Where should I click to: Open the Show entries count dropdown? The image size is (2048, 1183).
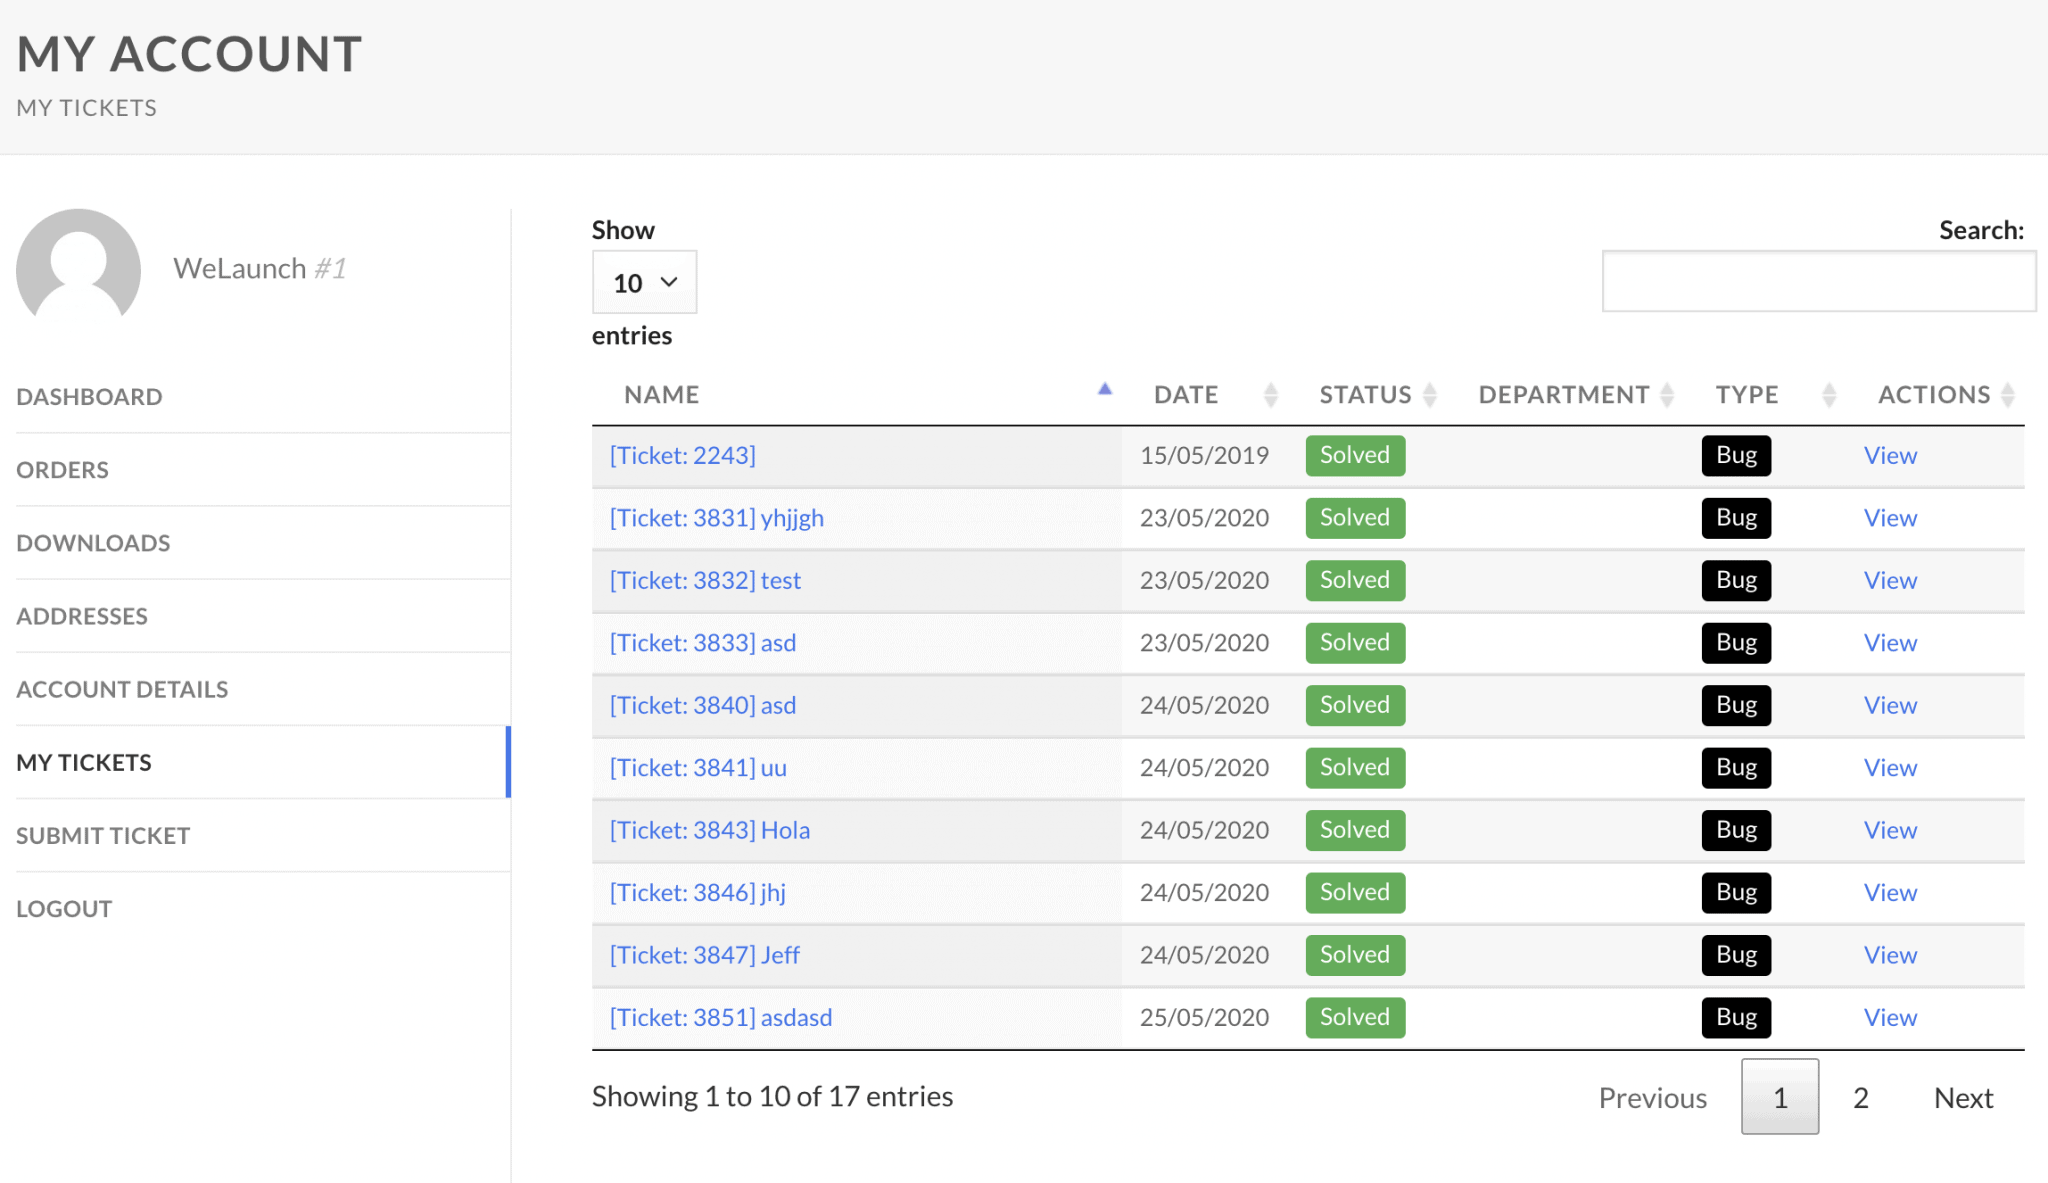point(644,283)
